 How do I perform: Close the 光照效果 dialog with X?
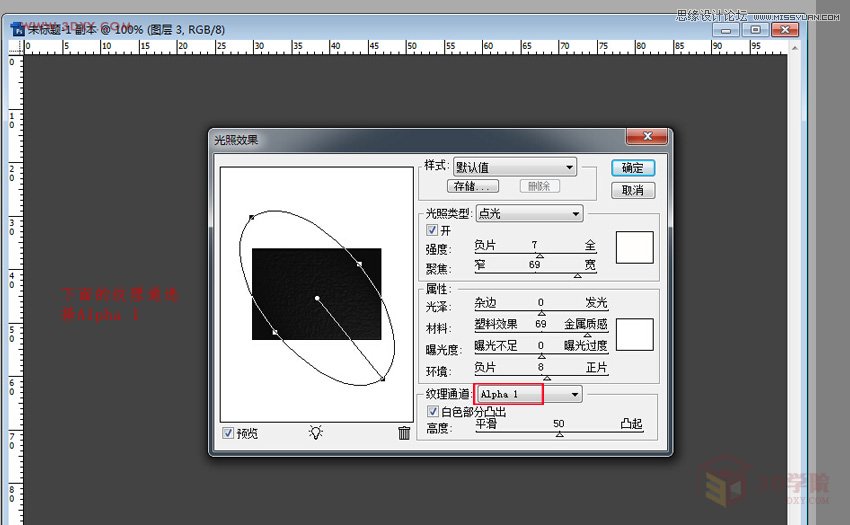[647, 136]
